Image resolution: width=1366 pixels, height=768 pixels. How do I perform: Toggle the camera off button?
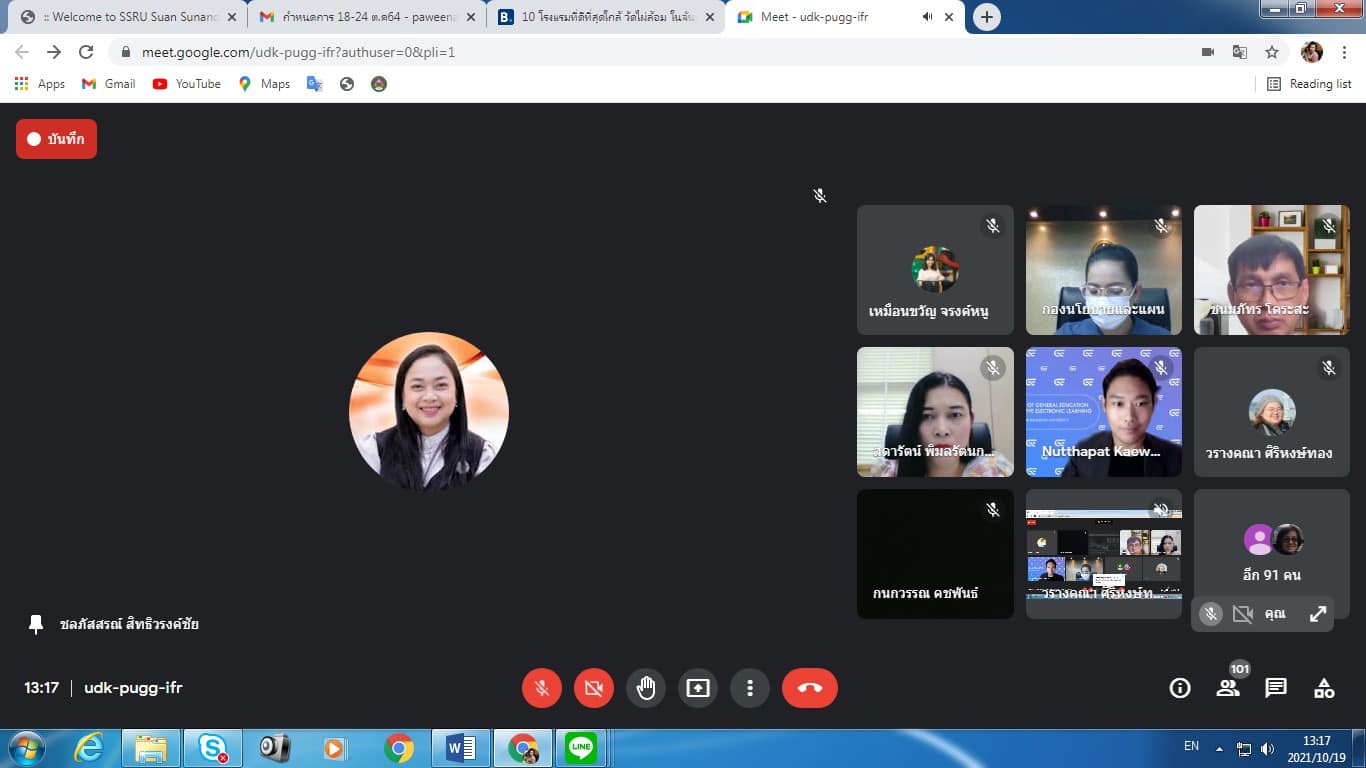593,688
